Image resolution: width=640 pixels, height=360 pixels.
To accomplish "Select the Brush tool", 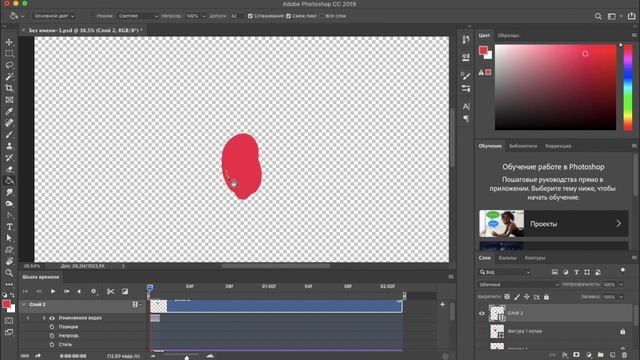I will coord(9,134).
